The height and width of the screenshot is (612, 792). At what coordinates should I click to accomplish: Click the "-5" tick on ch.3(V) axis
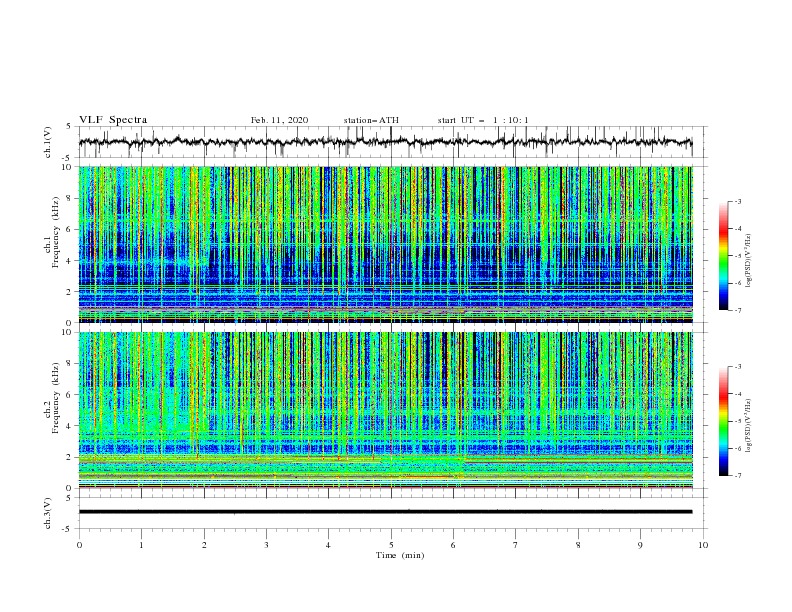click(x=68, y=529)
